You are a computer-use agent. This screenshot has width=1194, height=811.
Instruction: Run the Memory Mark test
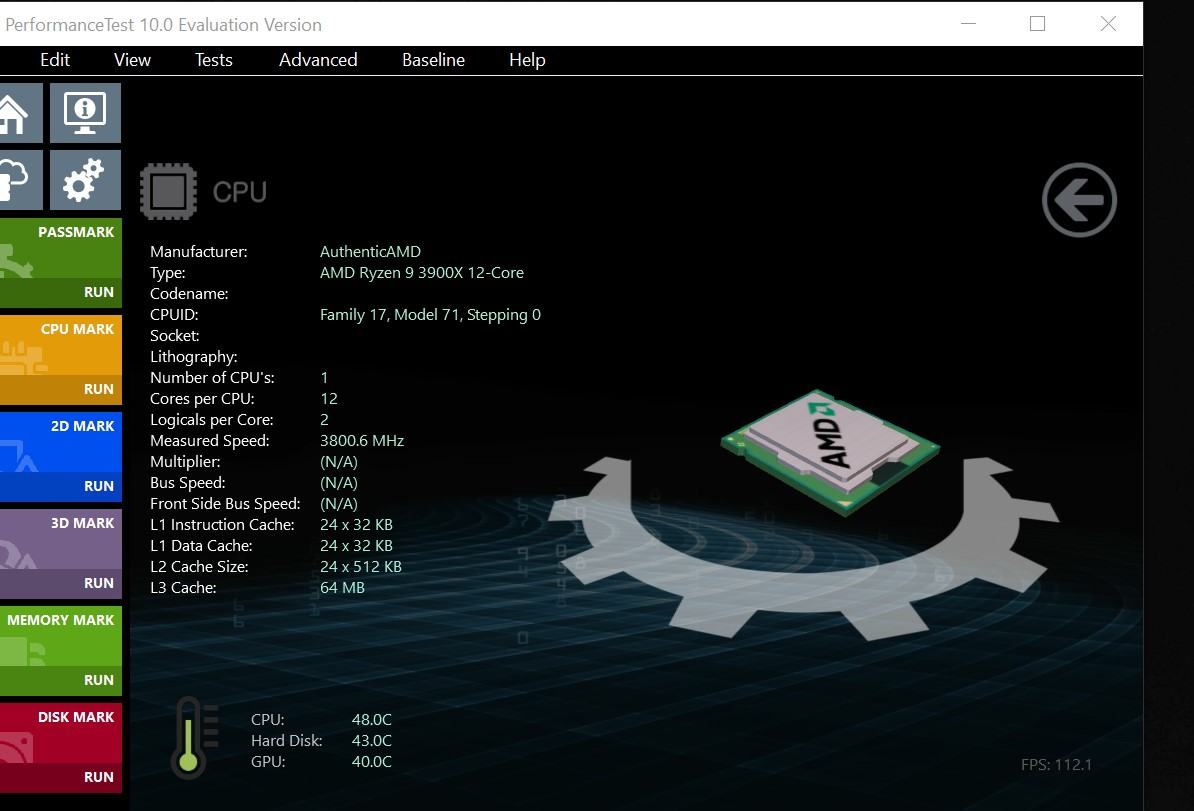61,680
